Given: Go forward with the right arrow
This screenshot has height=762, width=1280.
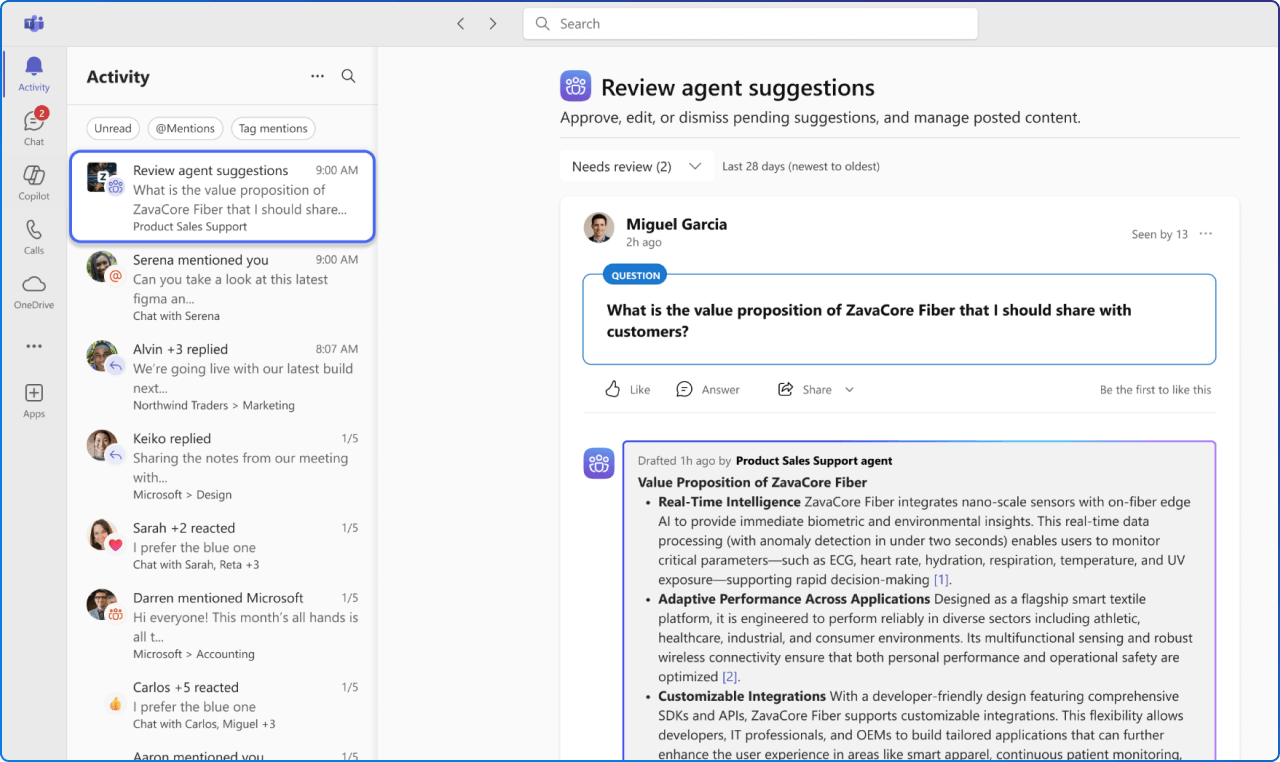Looking at the screenshot, I should coord(493,23).
